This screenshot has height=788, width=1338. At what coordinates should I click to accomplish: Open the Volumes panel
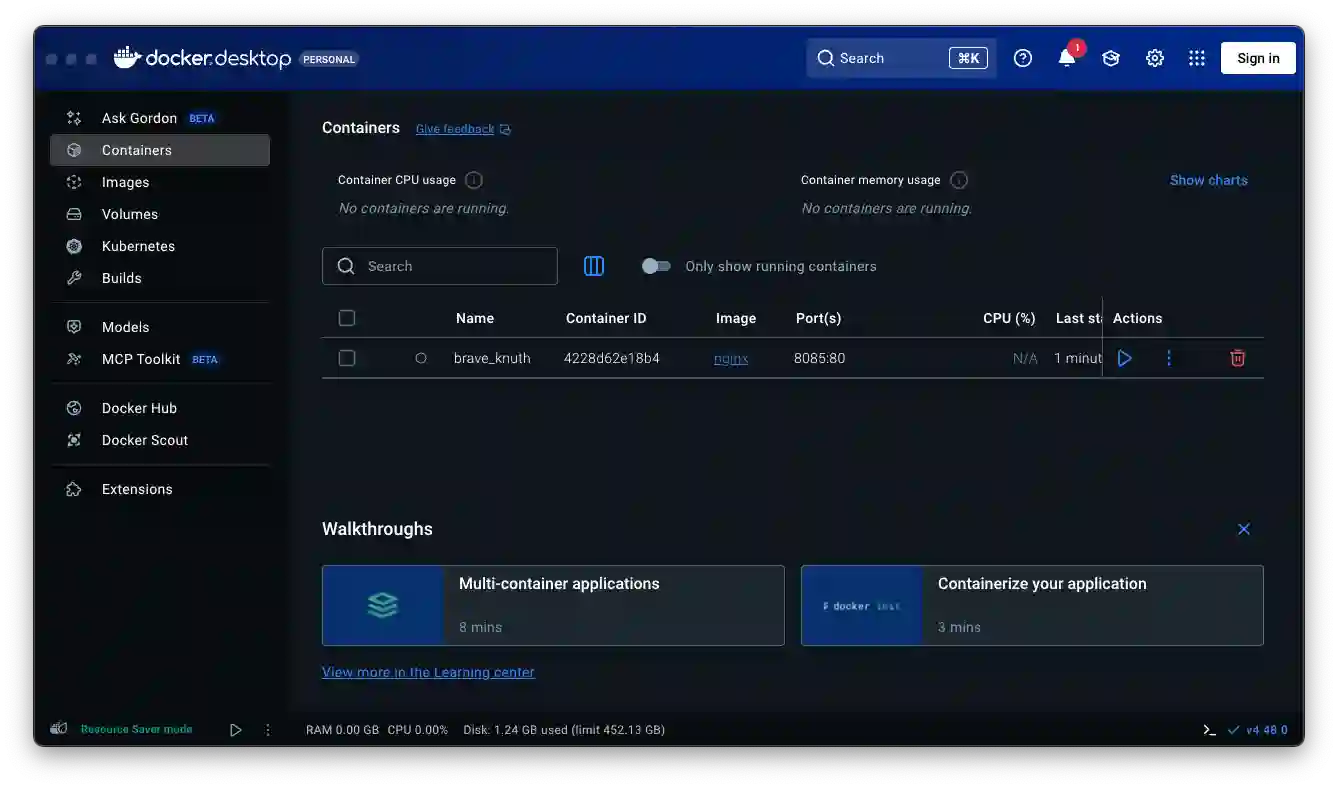pos(129,214)
